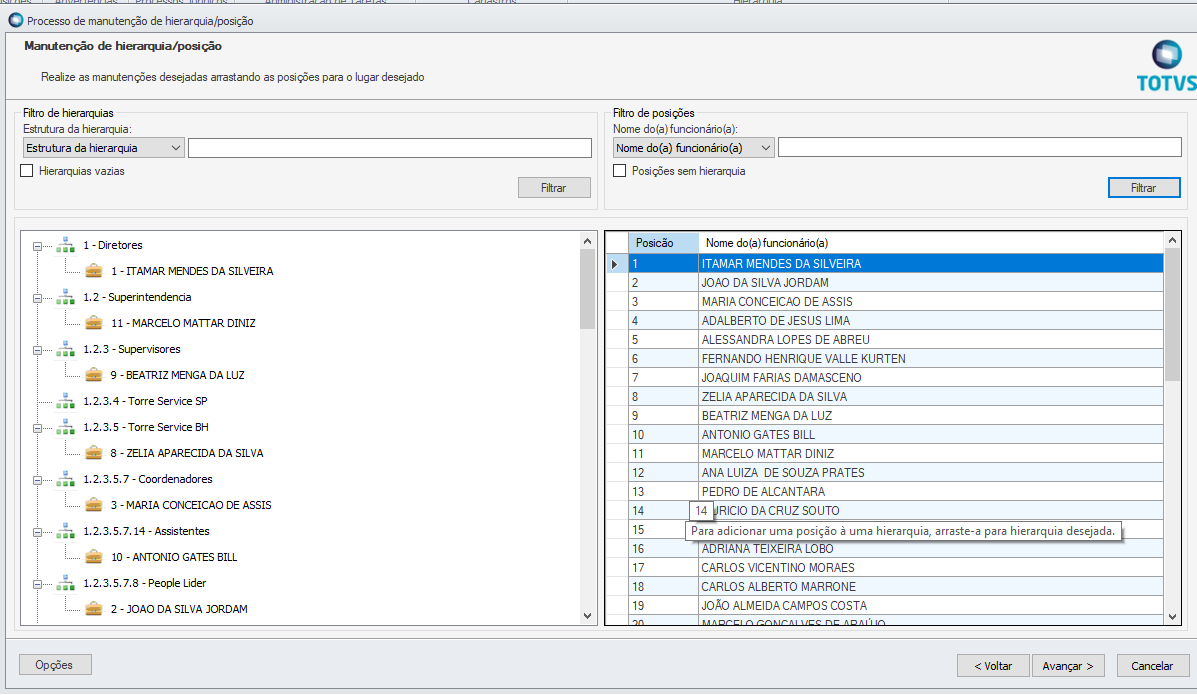Sort by the Posicão column header

point(663,243)
